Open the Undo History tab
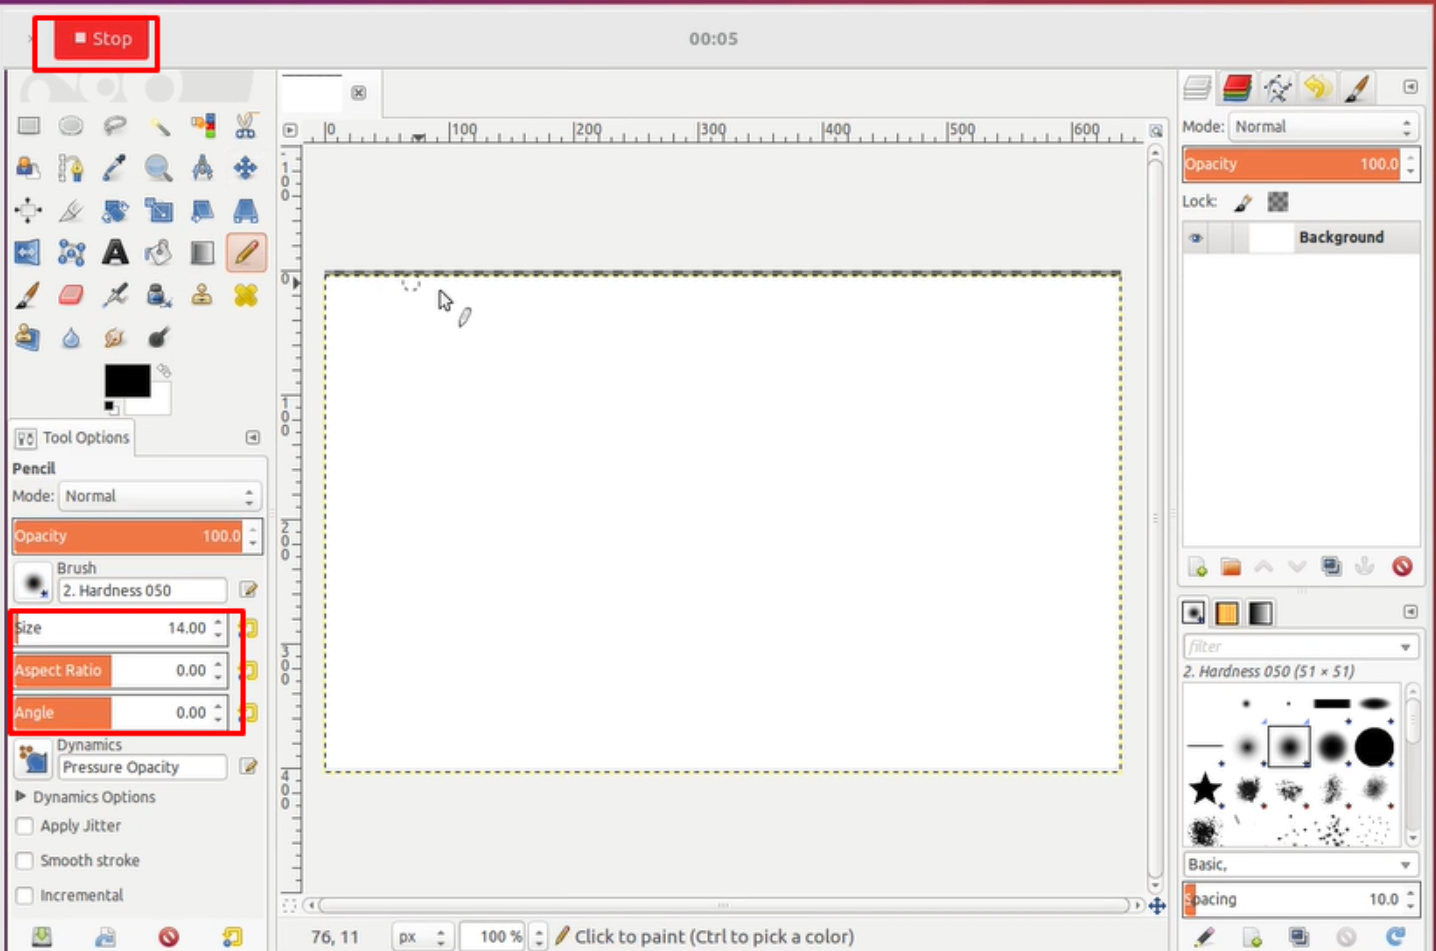This screenshot has width=1436, height=951. coord(1318,88)
